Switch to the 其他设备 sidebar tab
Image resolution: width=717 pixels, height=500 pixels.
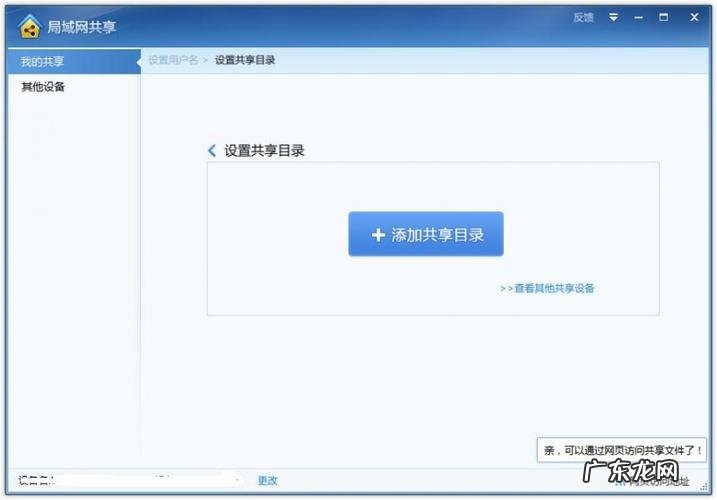74,87
